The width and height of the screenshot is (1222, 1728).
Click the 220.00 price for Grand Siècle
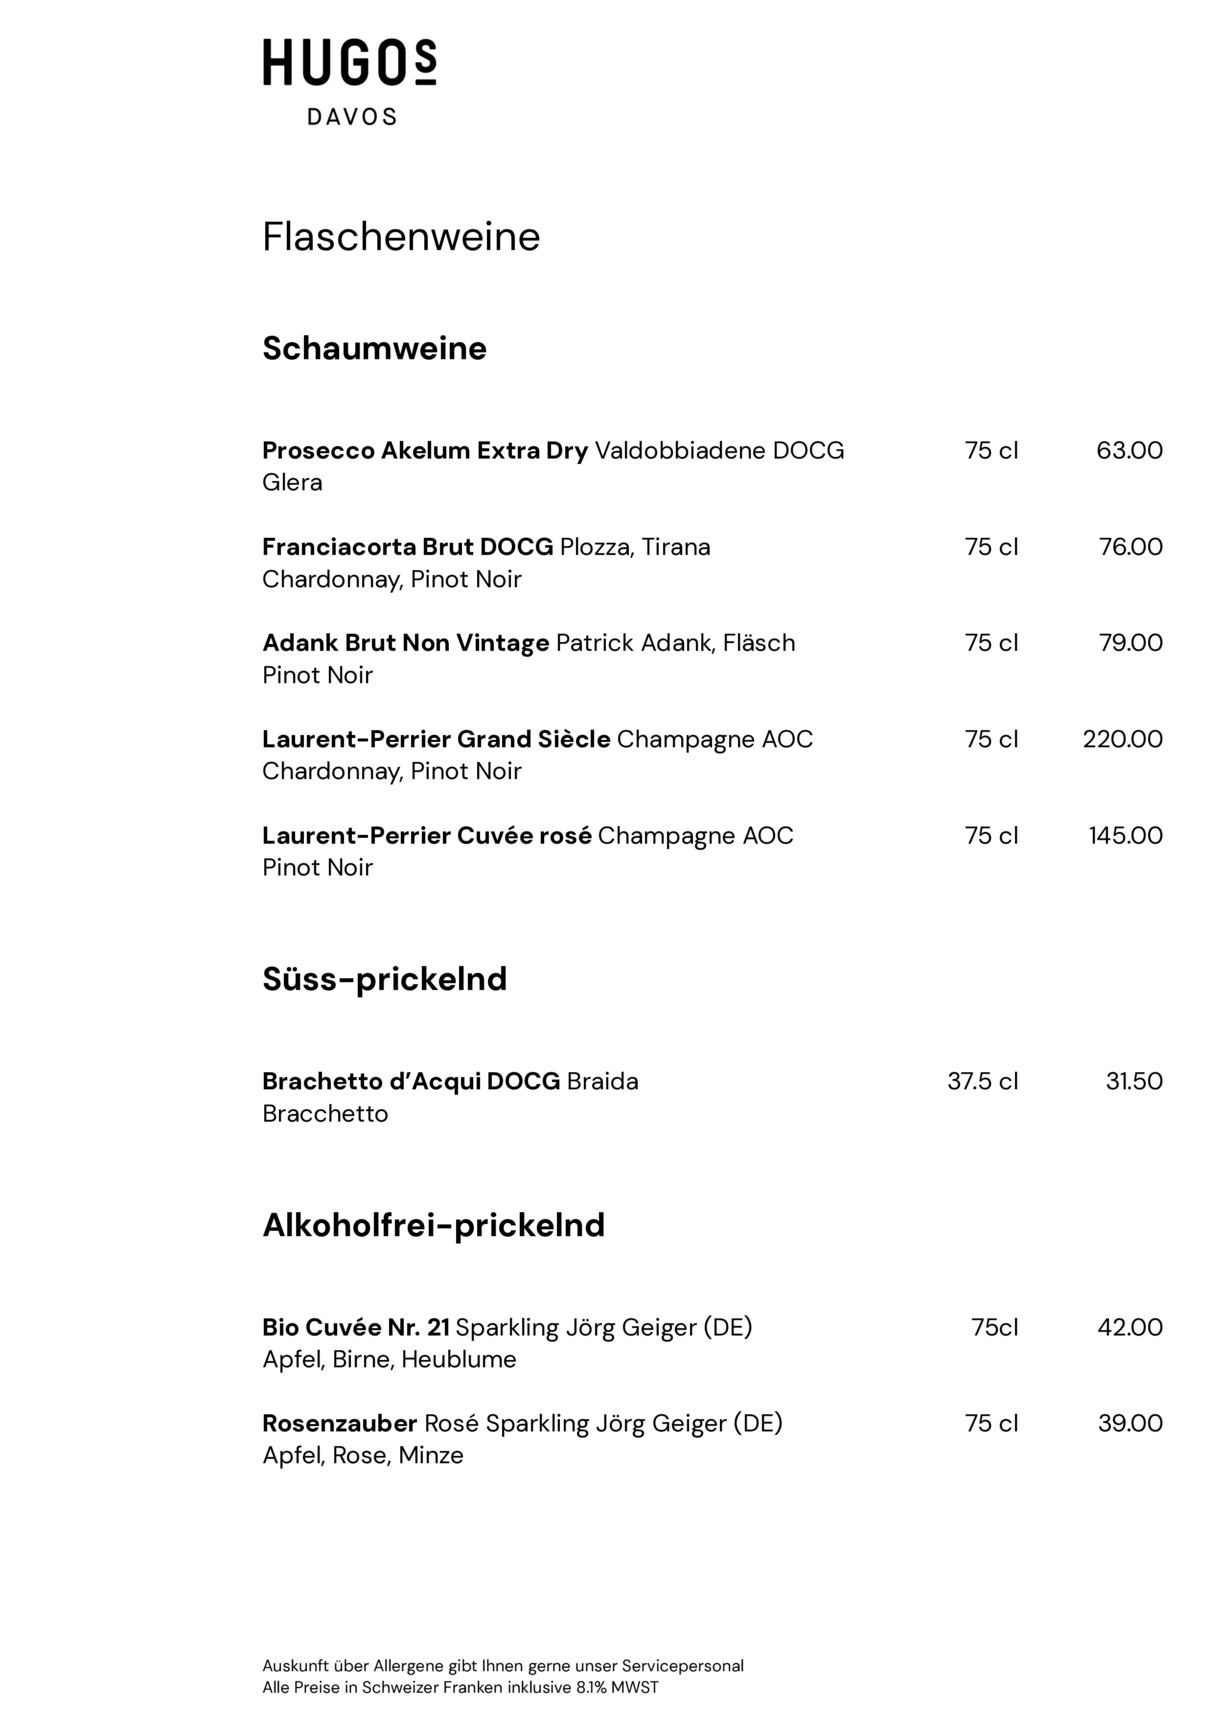tap(1122, 739)
